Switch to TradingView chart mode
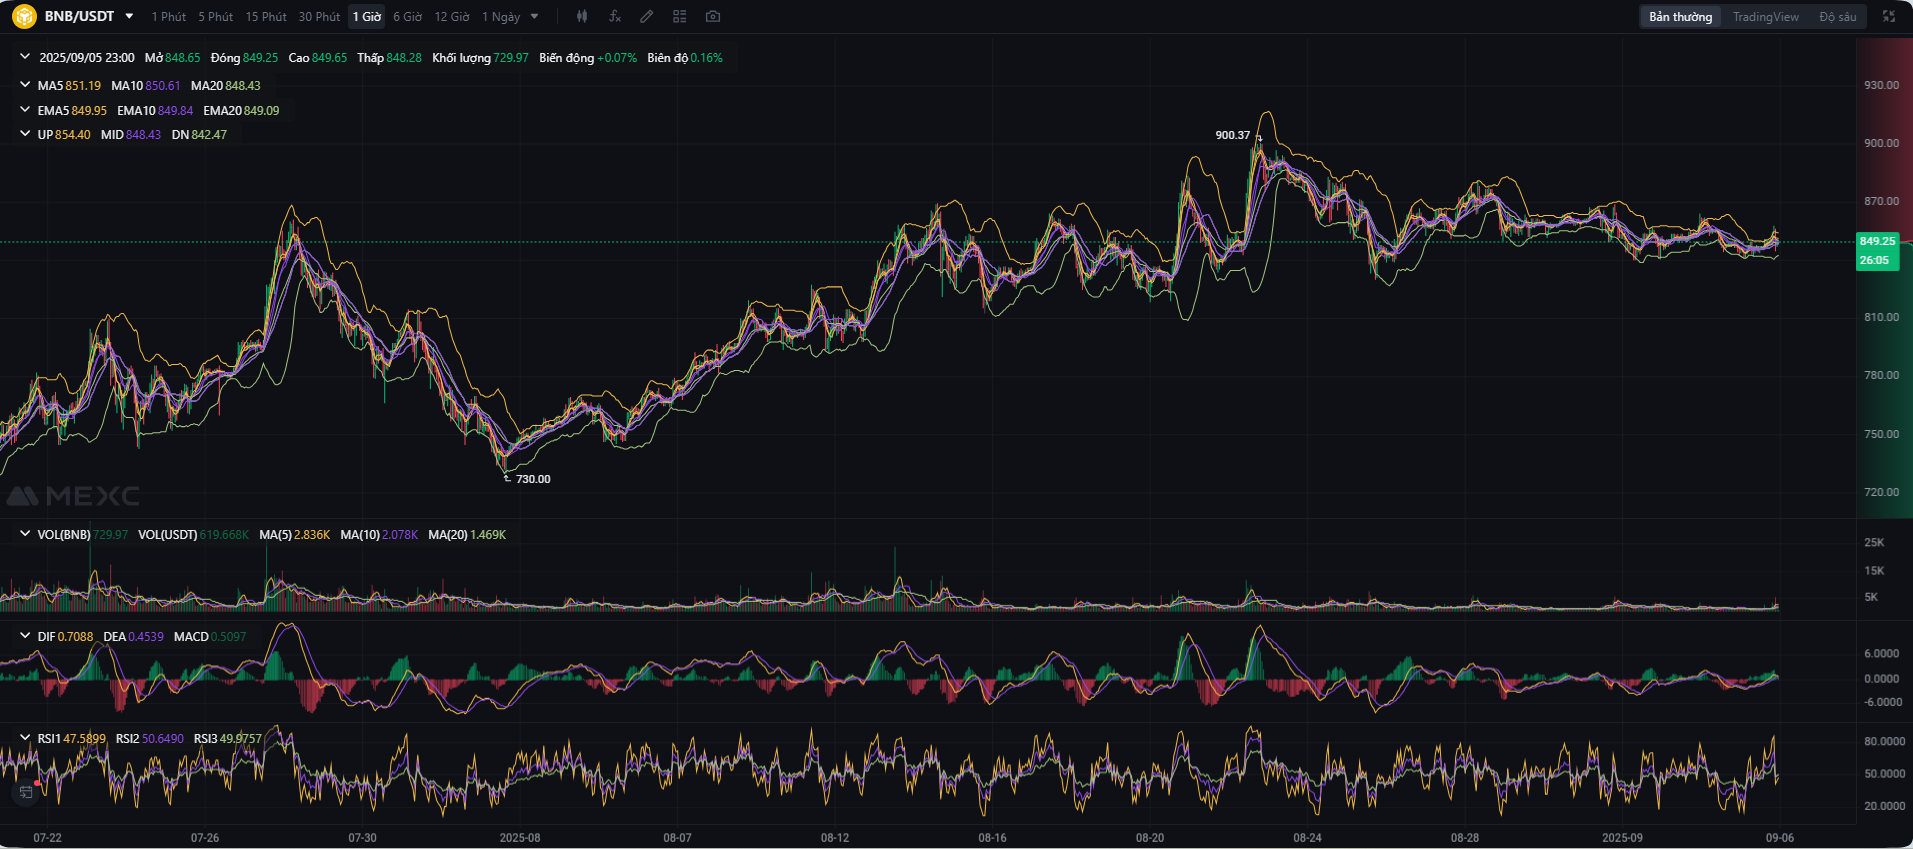 click(x=1765, y=17)
